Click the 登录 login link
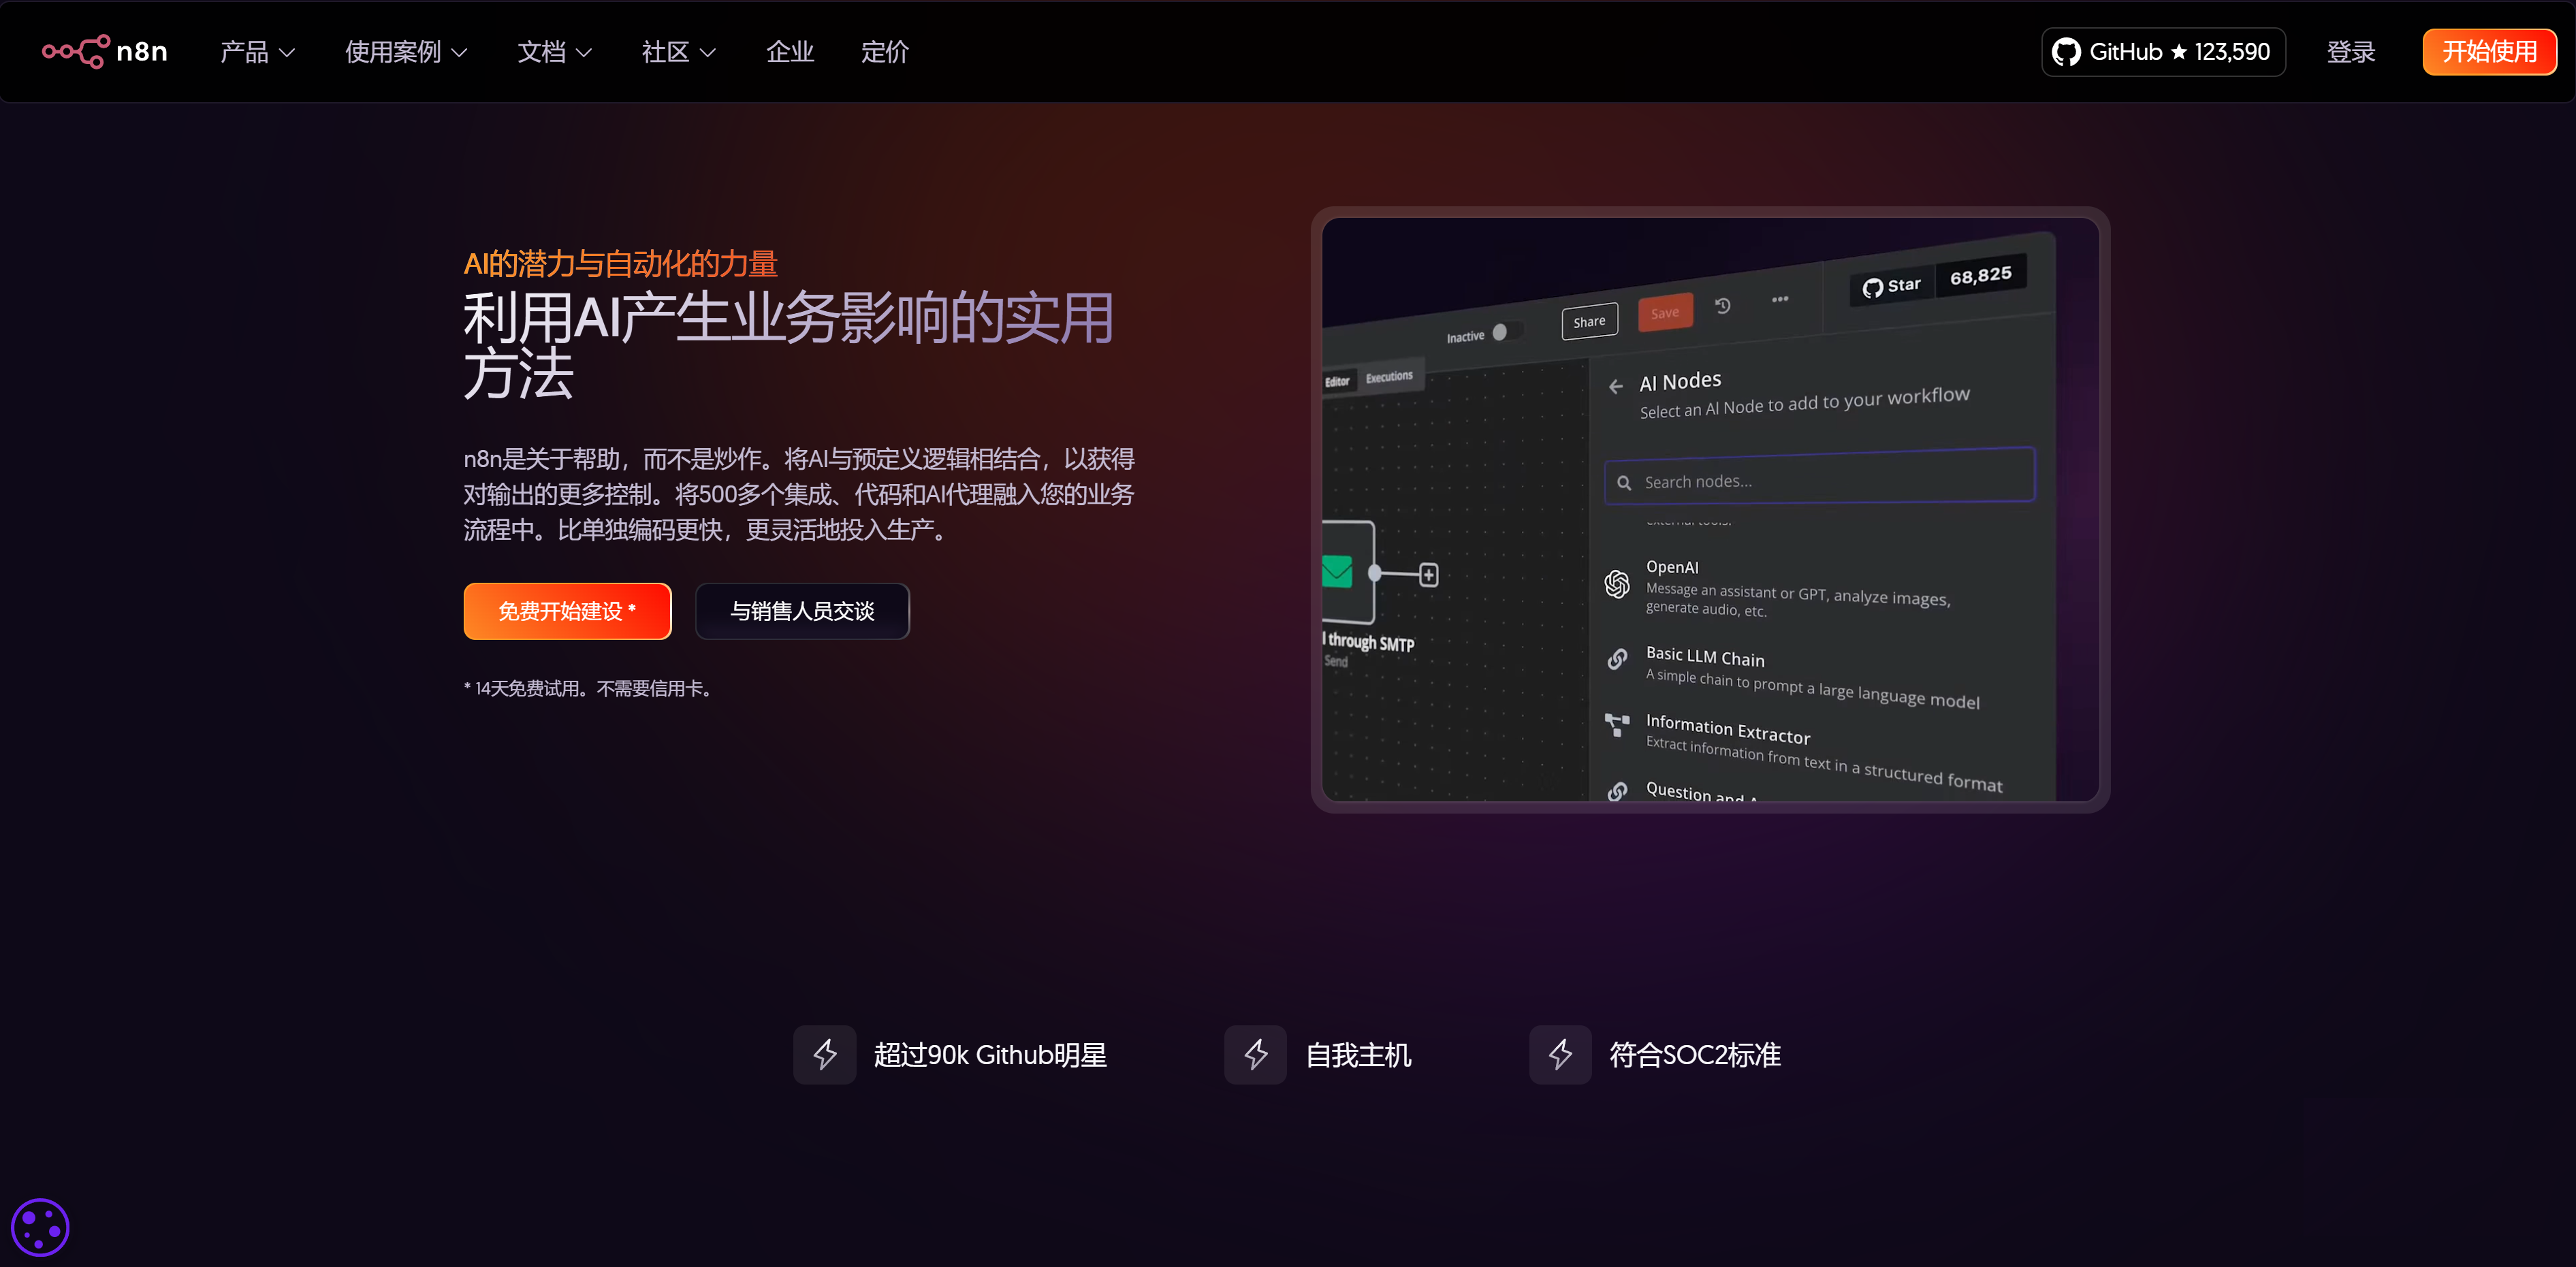This screenshot has width=2576, height=1267. [2350, 52]
